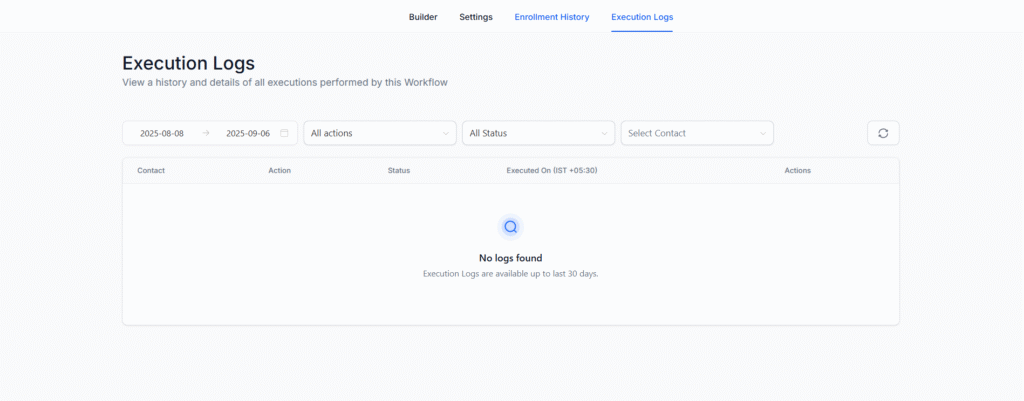Click the Status column header
The height and width of the screenshot is (401, 1024).
(399, 171)
